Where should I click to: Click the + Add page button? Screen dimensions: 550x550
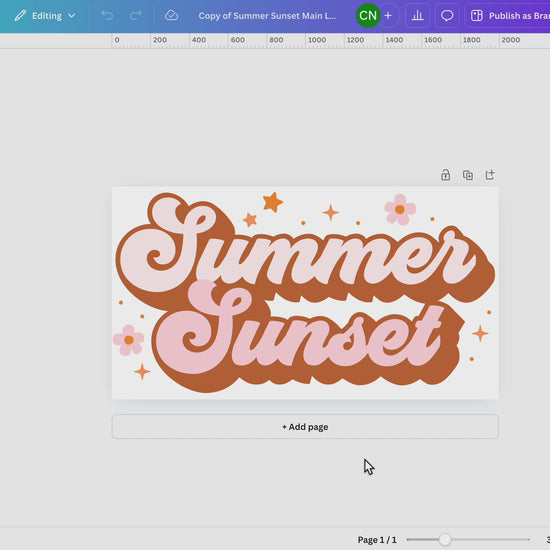pyautogui.click(x=305, y=427)
